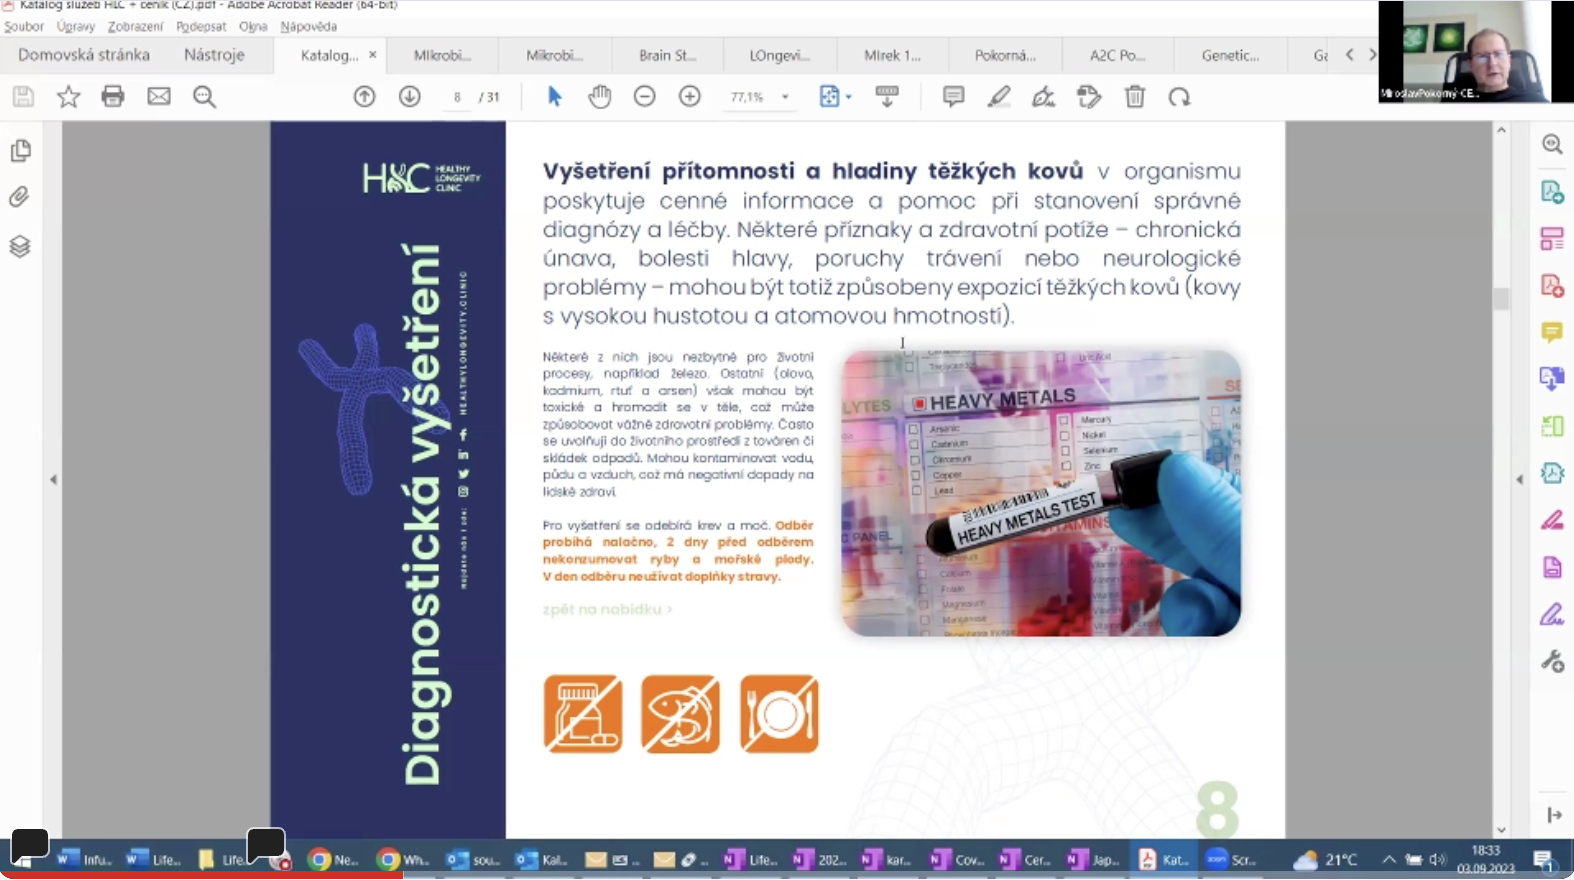Image resolution: width=1574 pixels, height=880 pixels.
Task: Switch to the Brain St... document tab
Action: point(667,55)
